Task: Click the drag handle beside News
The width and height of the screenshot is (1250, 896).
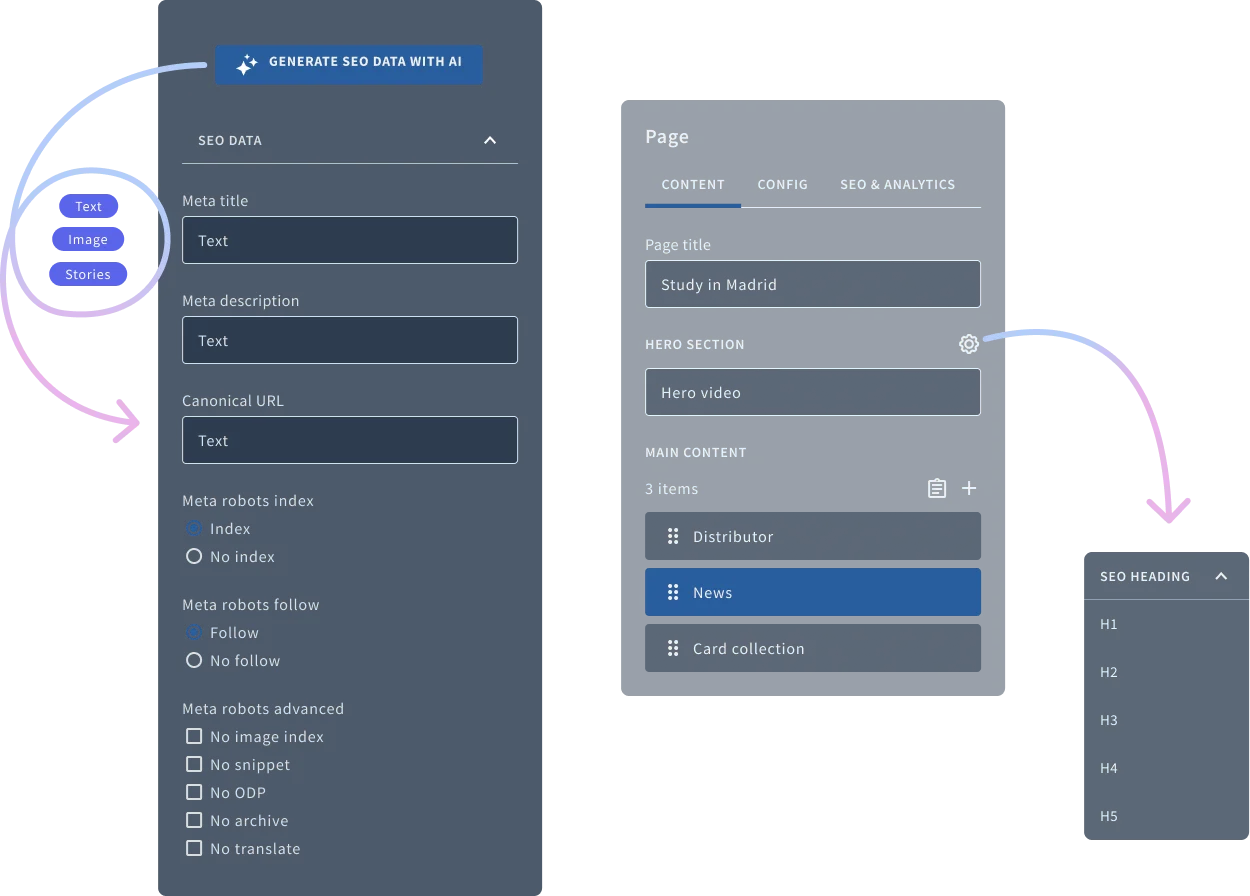Action: [x=673, y=592]
